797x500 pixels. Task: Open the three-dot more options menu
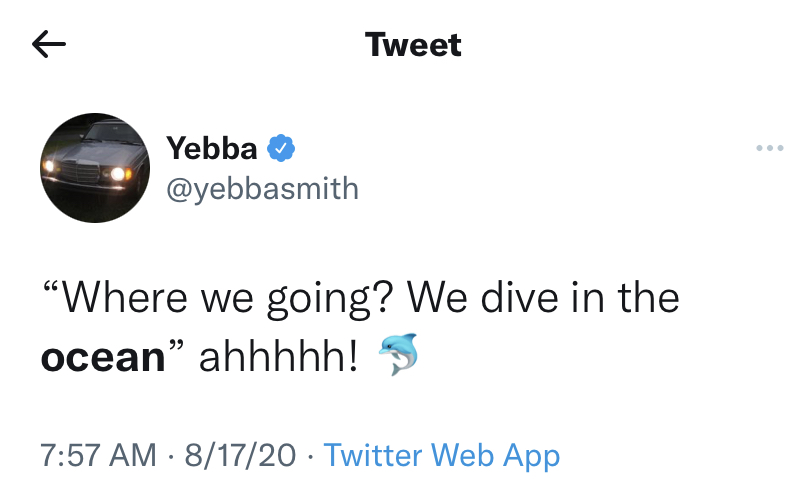pos(770,148)
